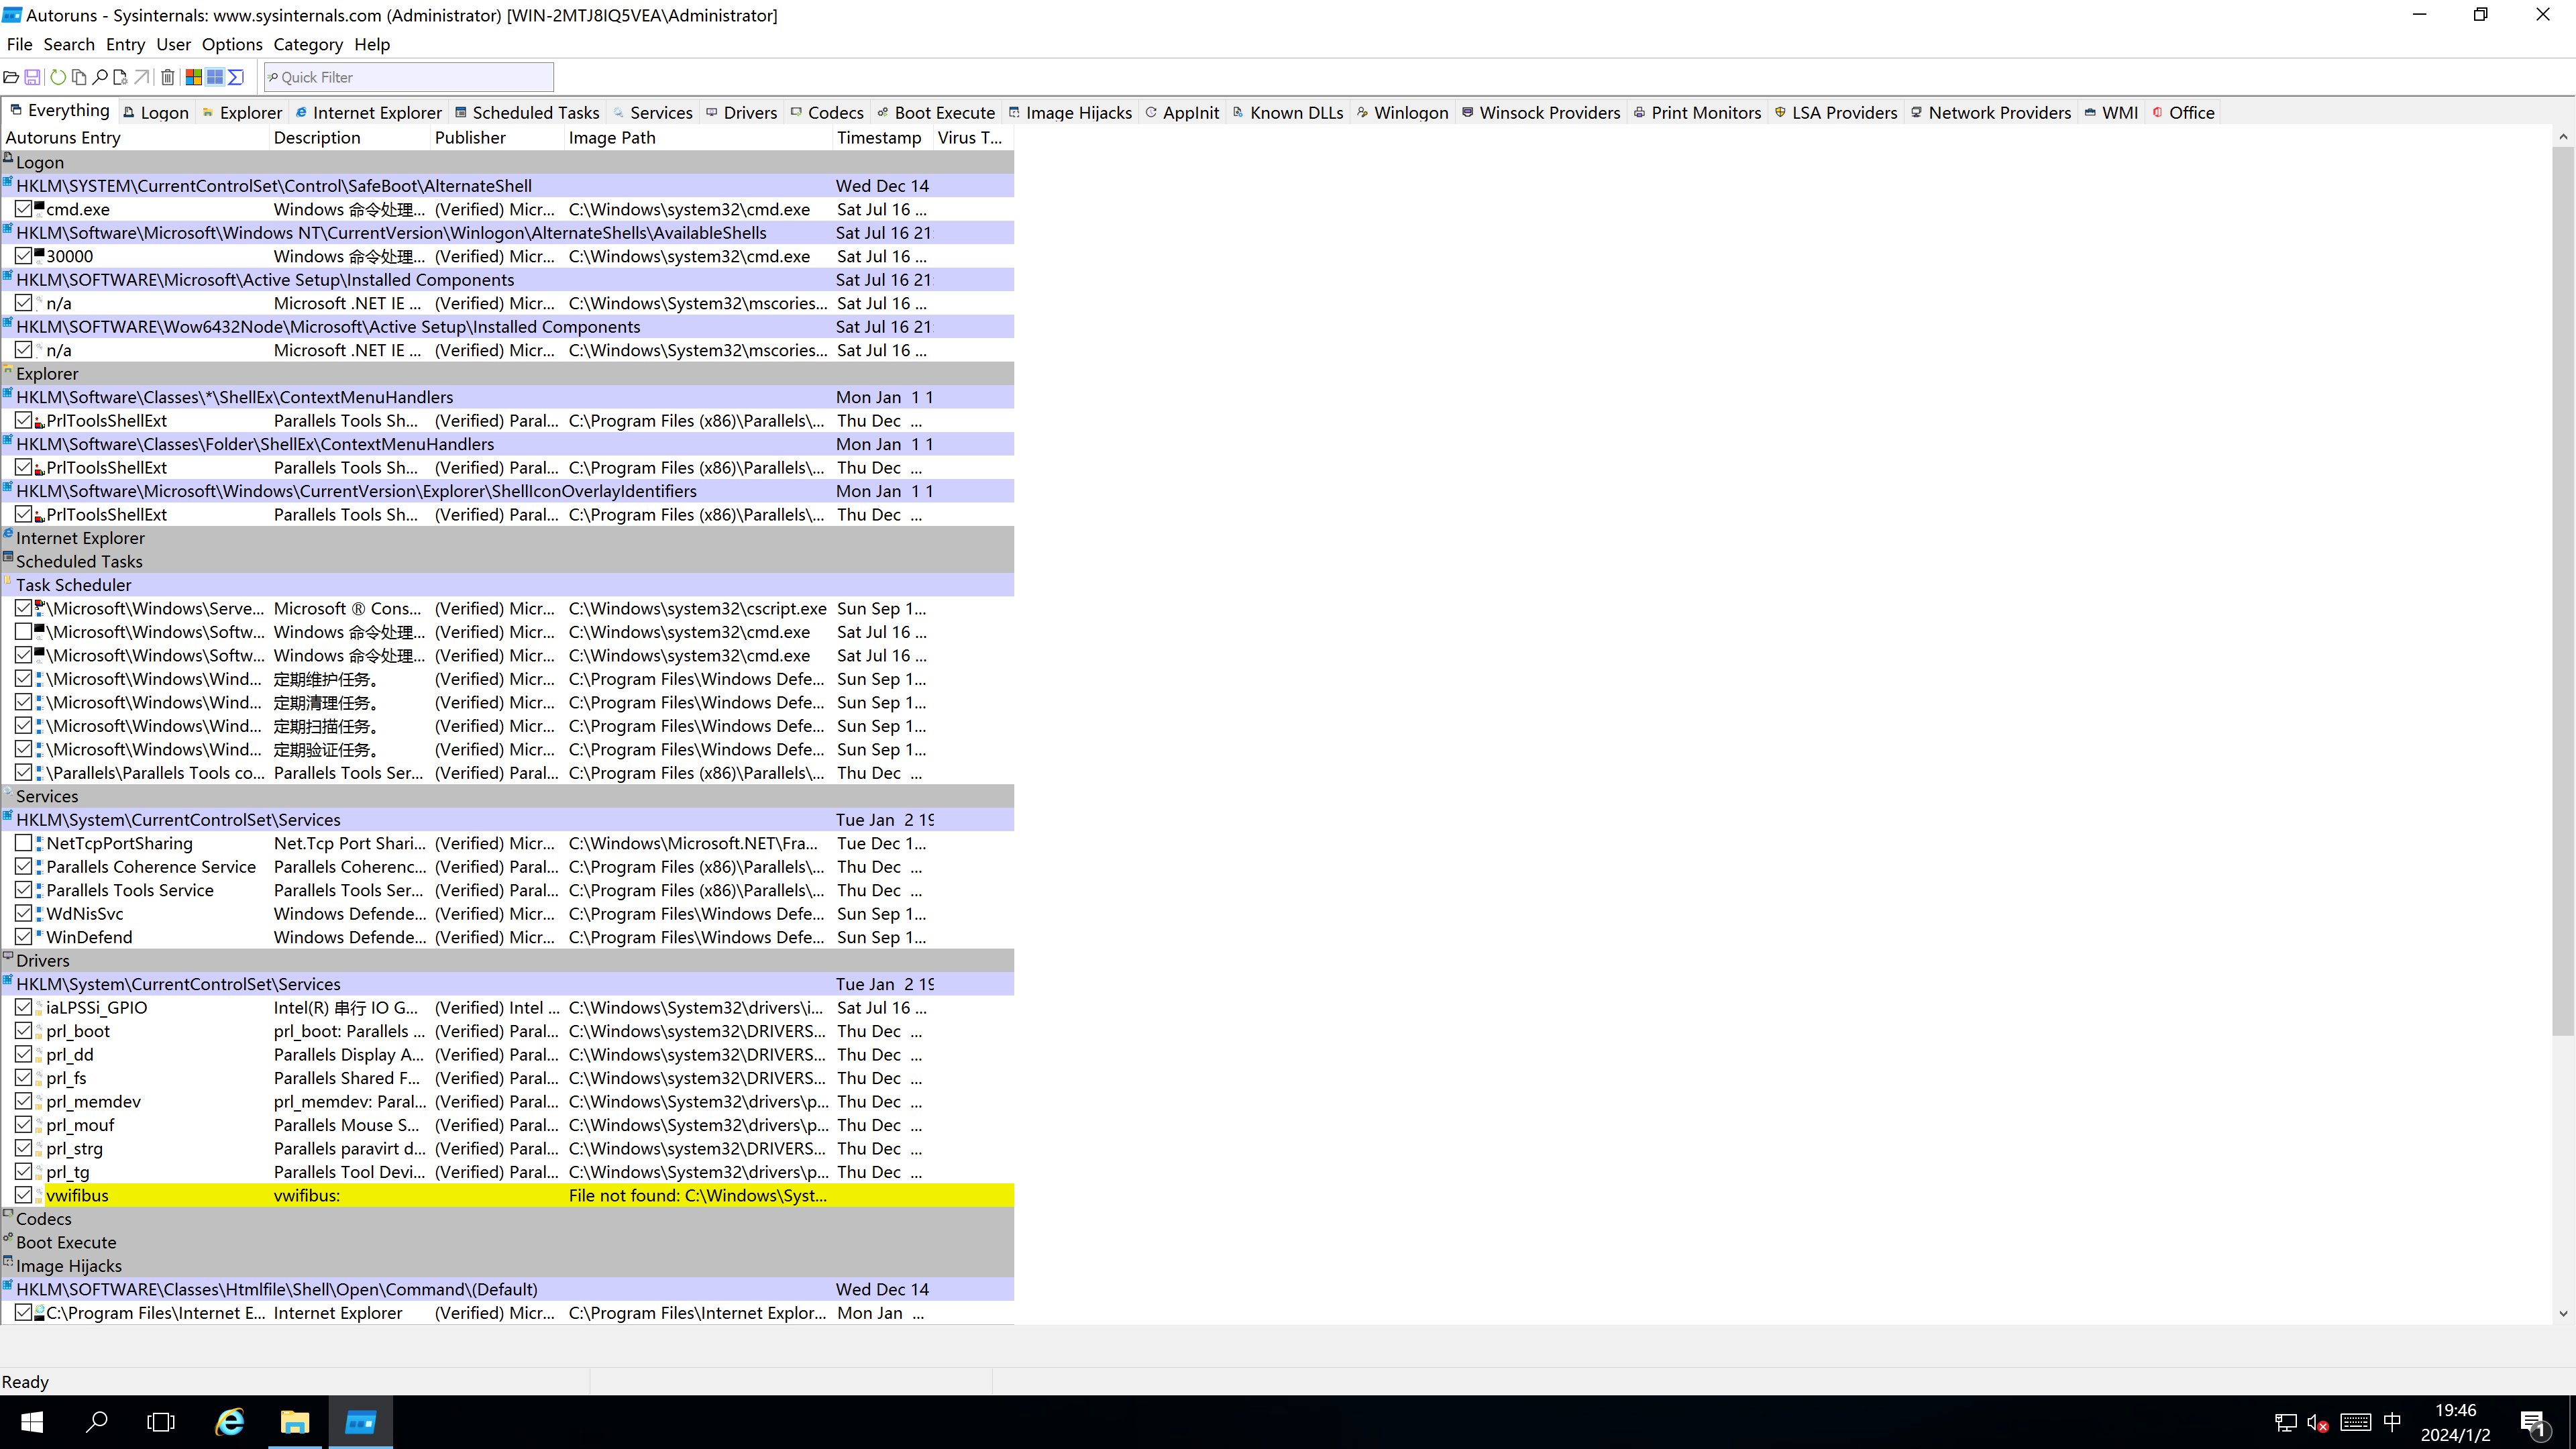Click the Windows Start button
This screenshot has width=2576, height=1449.
pyautogui.click(x=32, y=1422)
